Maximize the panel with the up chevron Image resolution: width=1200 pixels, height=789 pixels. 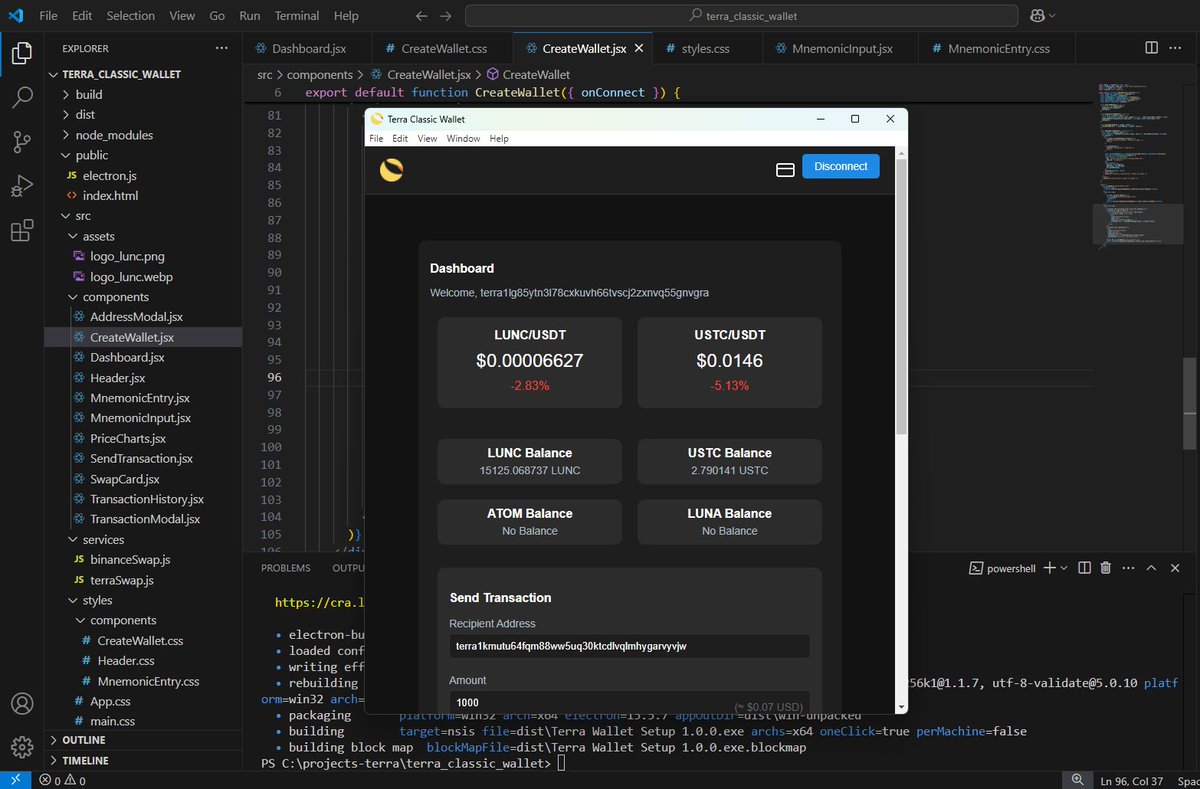1151,568
